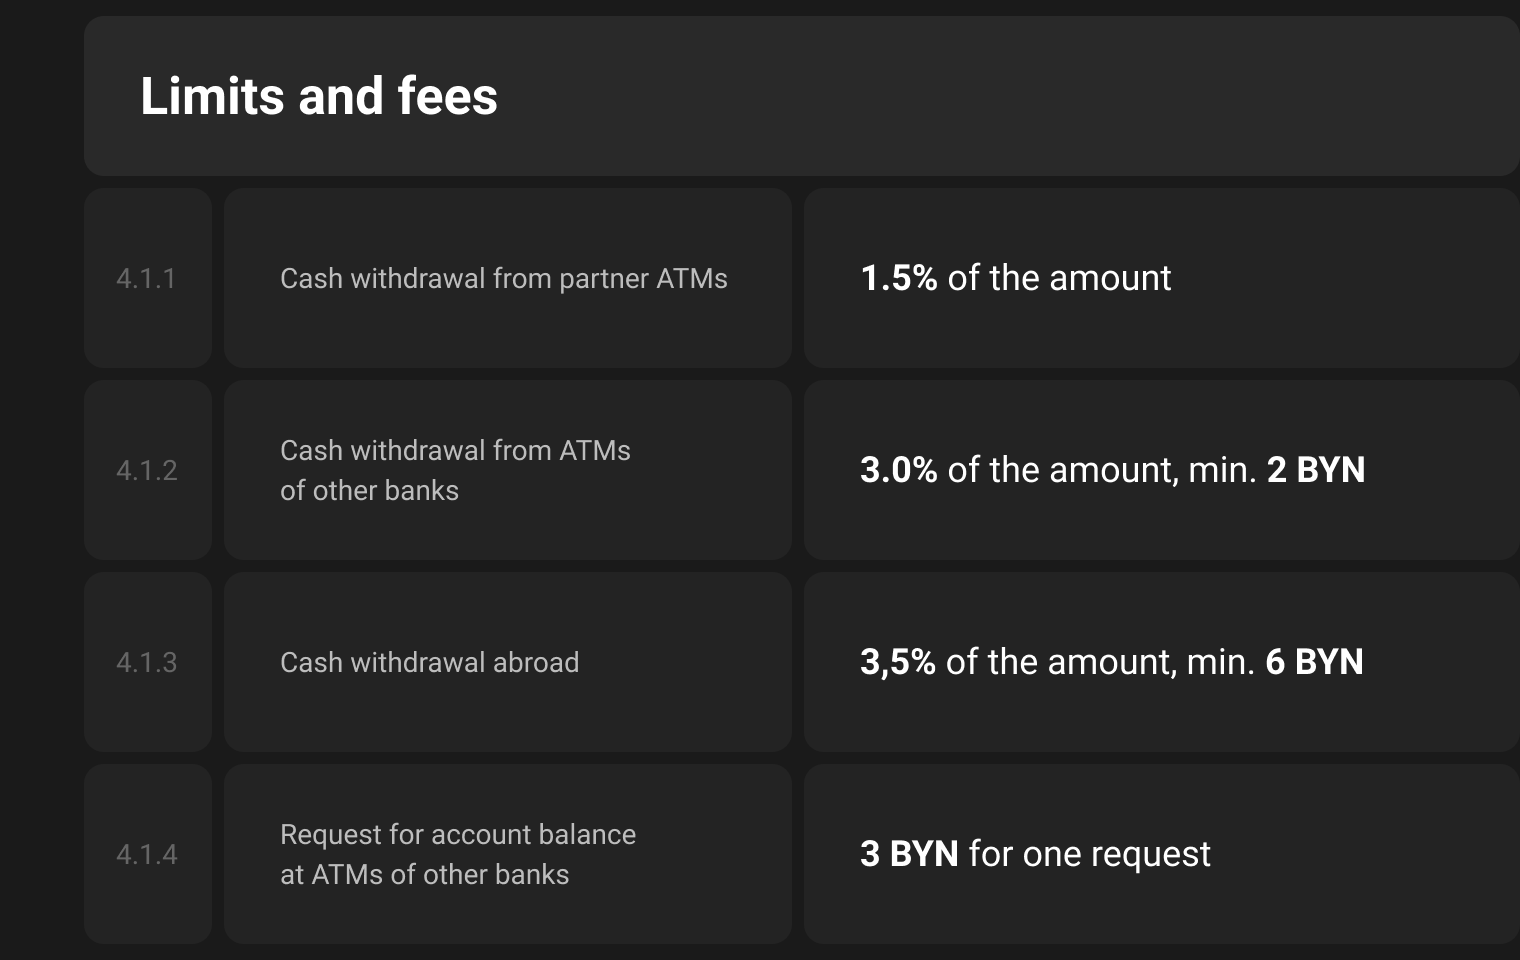Click 'min.' in the 3.0% fee cell
Image resolution: width=1520 pixels, height=960 pixels.
(x=1222, y=470)
